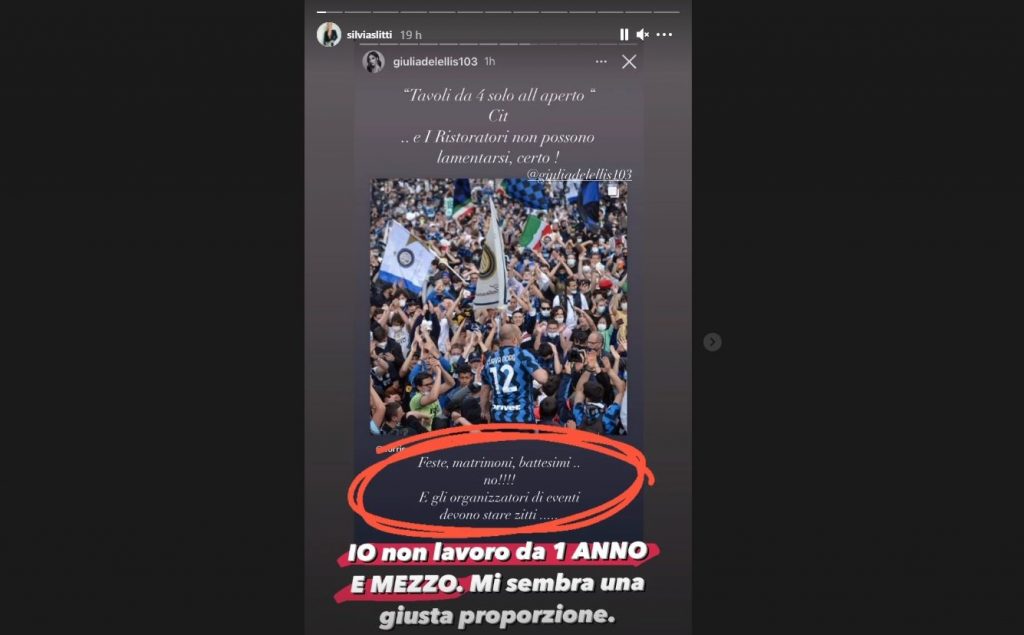
Task: Open the crowd celebration photo
Action: click(498, 307)
